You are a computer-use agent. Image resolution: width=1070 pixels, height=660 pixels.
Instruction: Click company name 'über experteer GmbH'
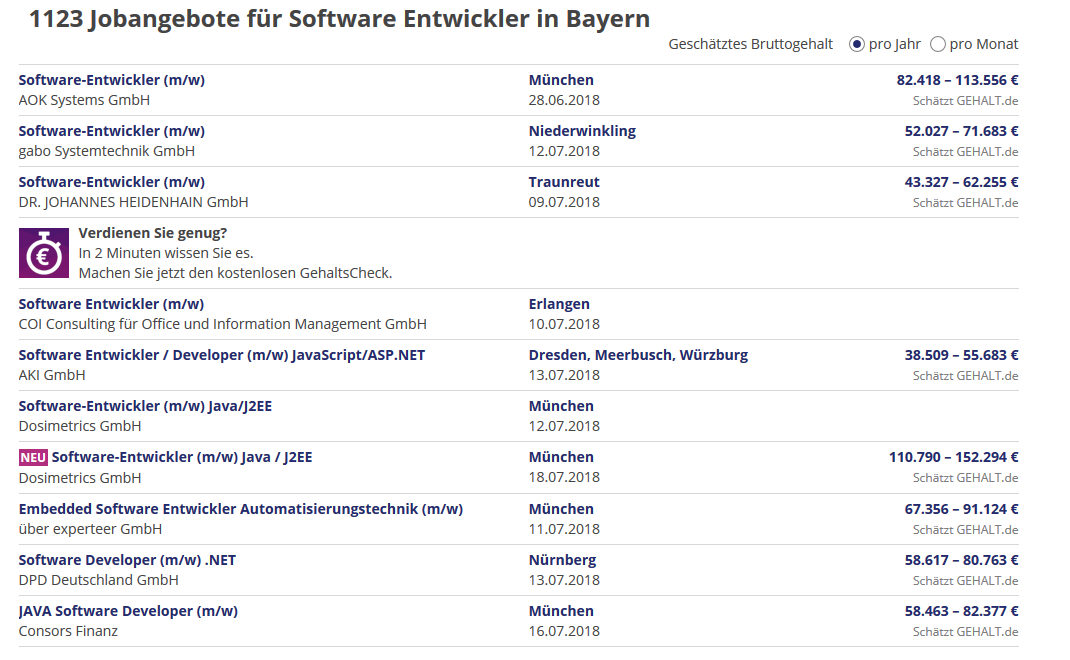point(90,530)
